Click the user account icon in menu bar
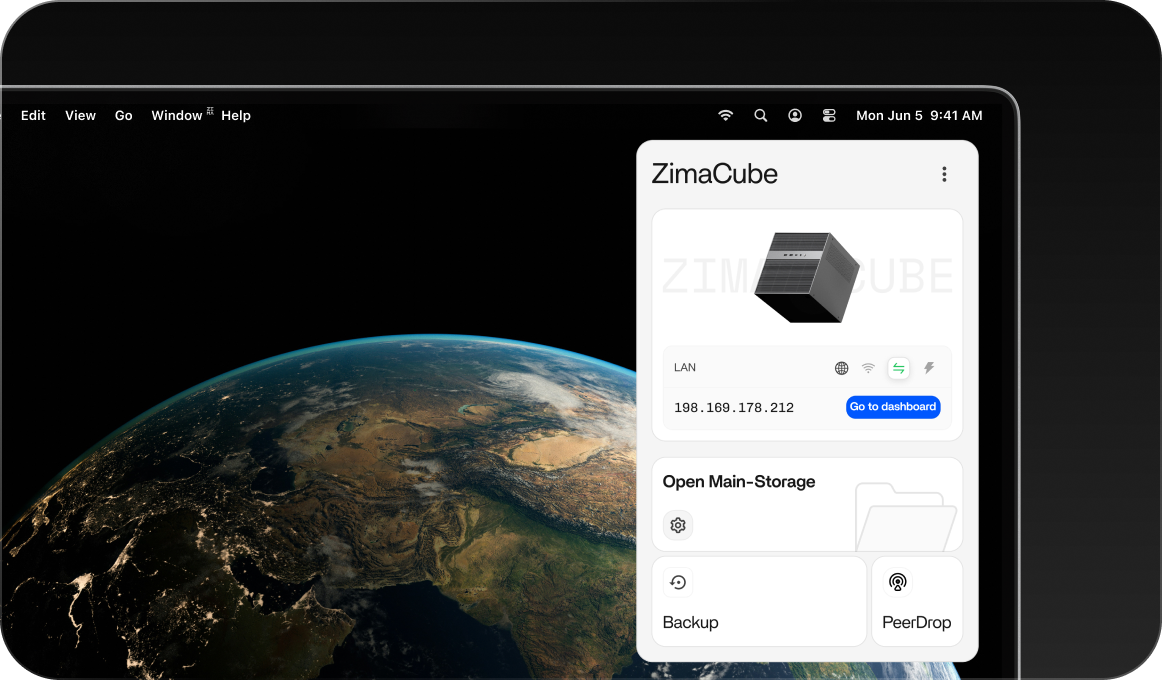The image size is (1162, 680). pos(794,116)
